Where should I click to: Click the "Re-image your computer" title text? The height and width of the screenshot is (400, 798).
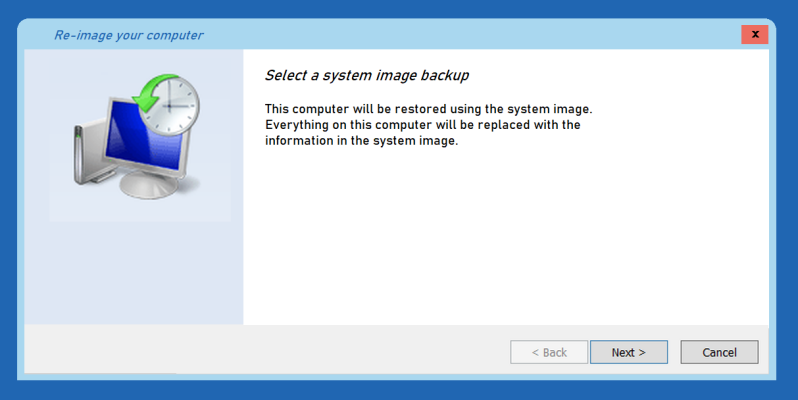128,36
